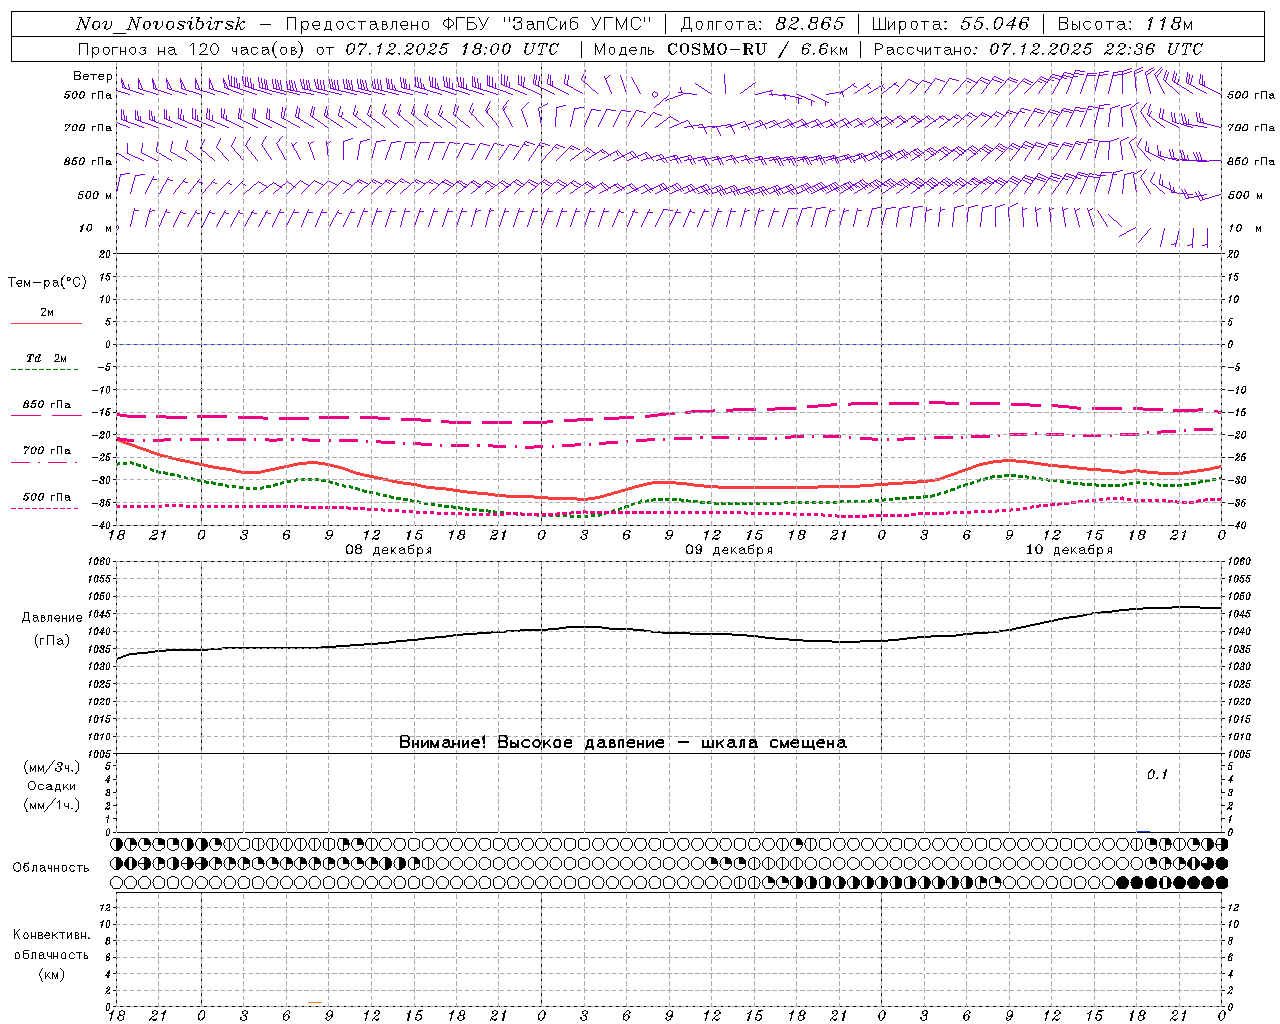Click the station name "Nov_Novosibirsk" in the header
Image resolution: width=1280 pixels, height=1024 pixels.
pyautogui.click(x=161, y=24)
